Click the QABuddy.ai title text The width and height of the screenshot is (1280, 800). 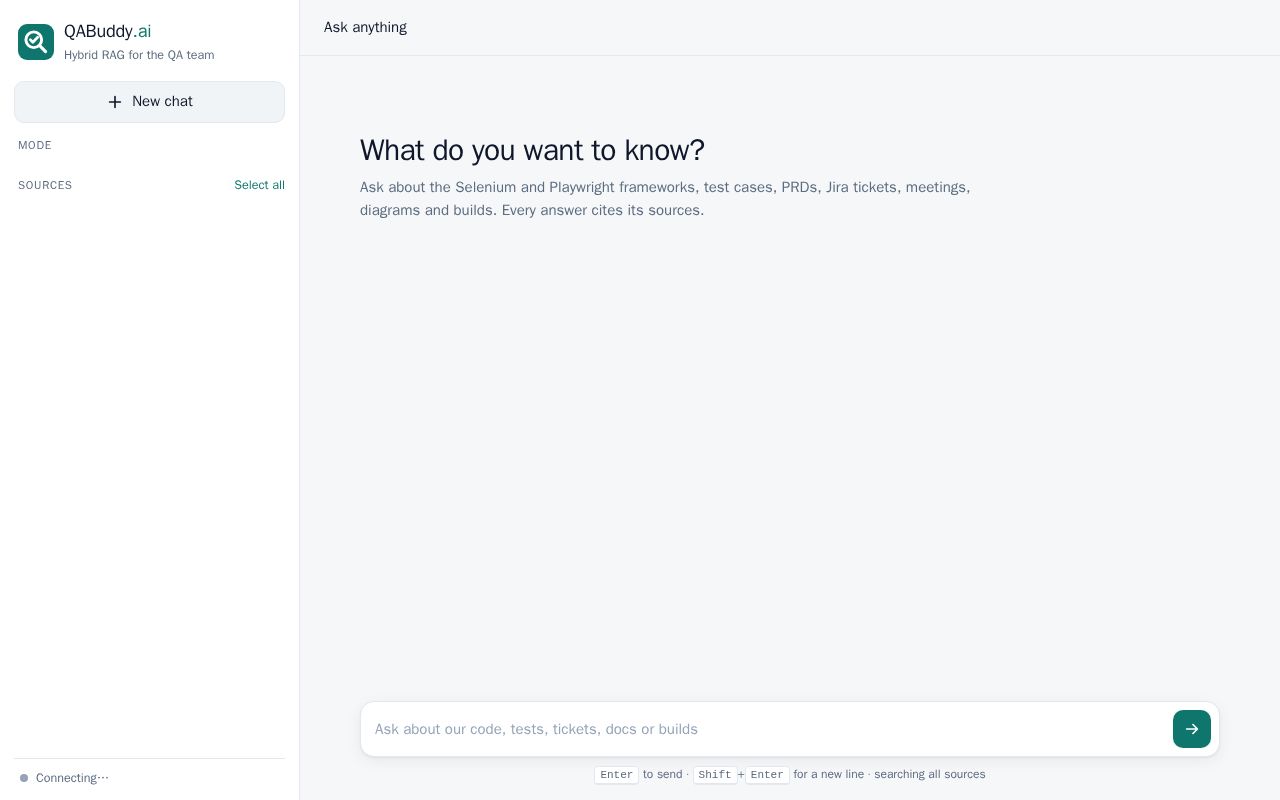click(x=108, y=31)
